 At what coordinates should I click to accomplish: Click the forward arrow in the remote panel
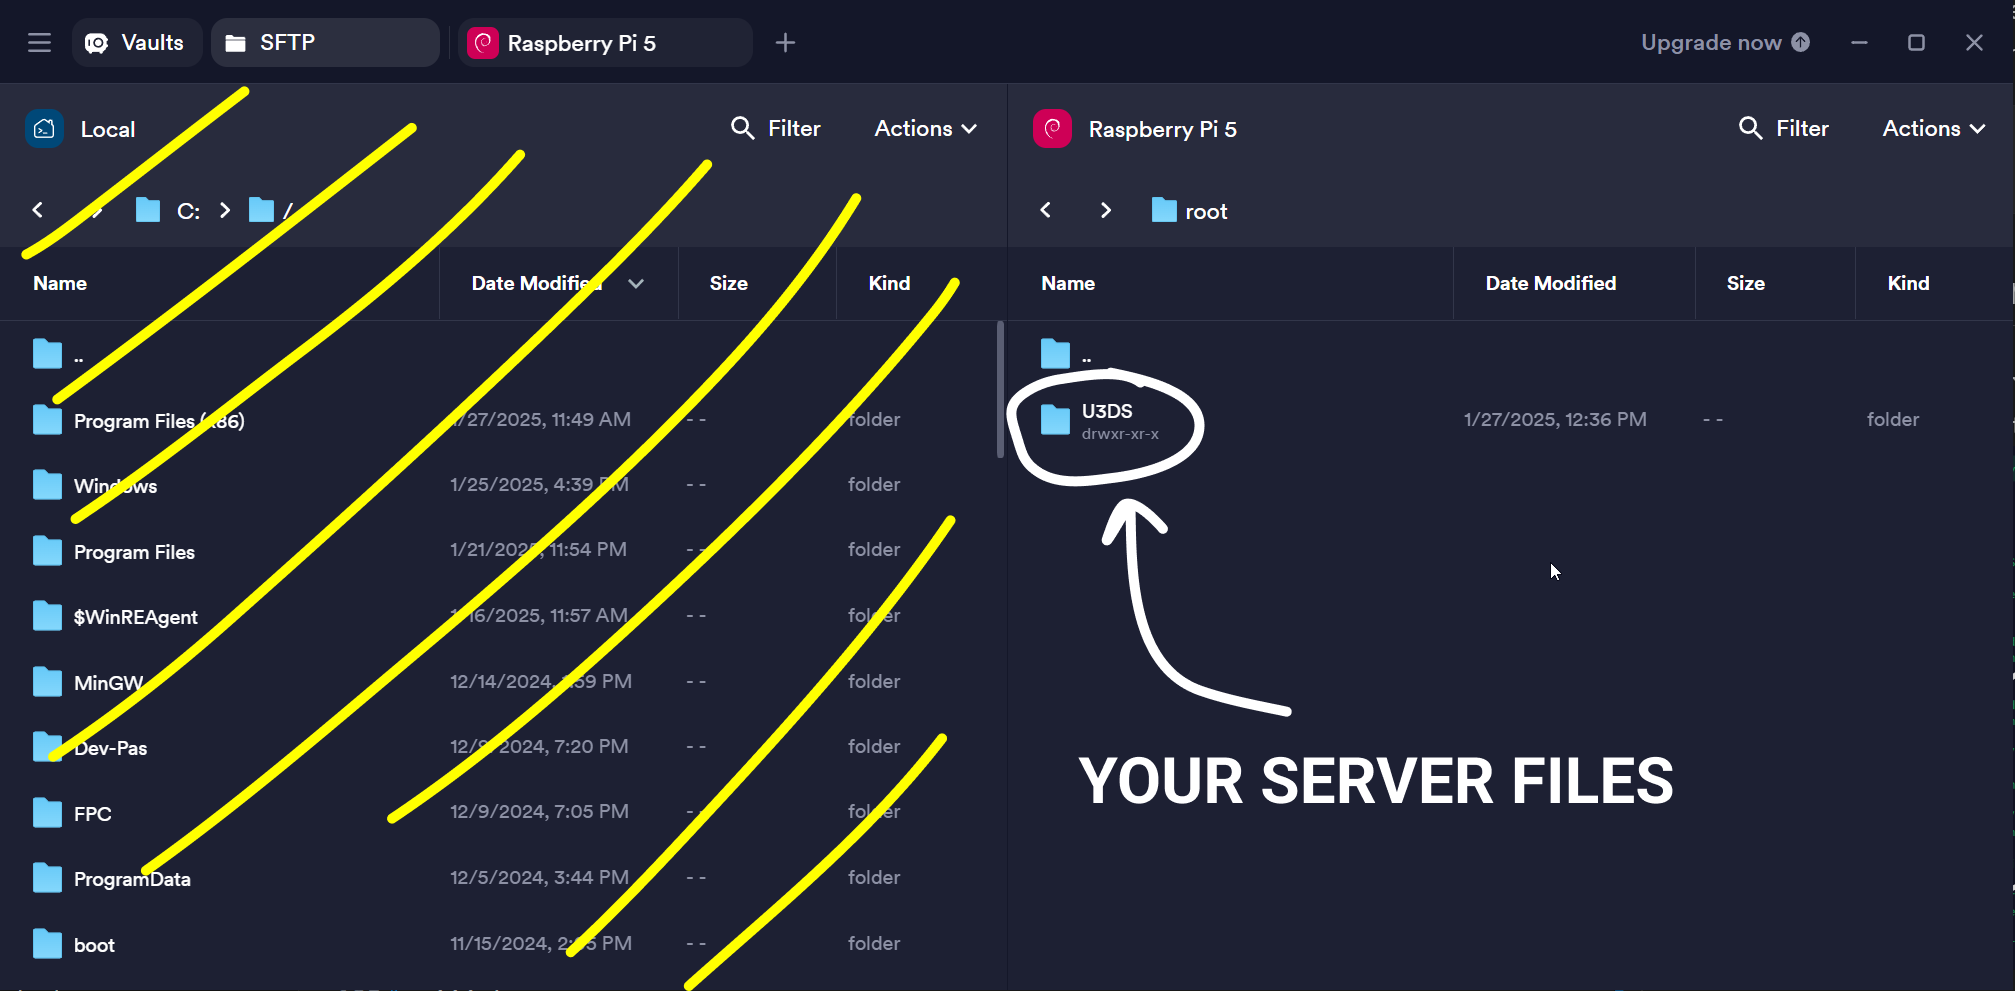point(1106,210)
